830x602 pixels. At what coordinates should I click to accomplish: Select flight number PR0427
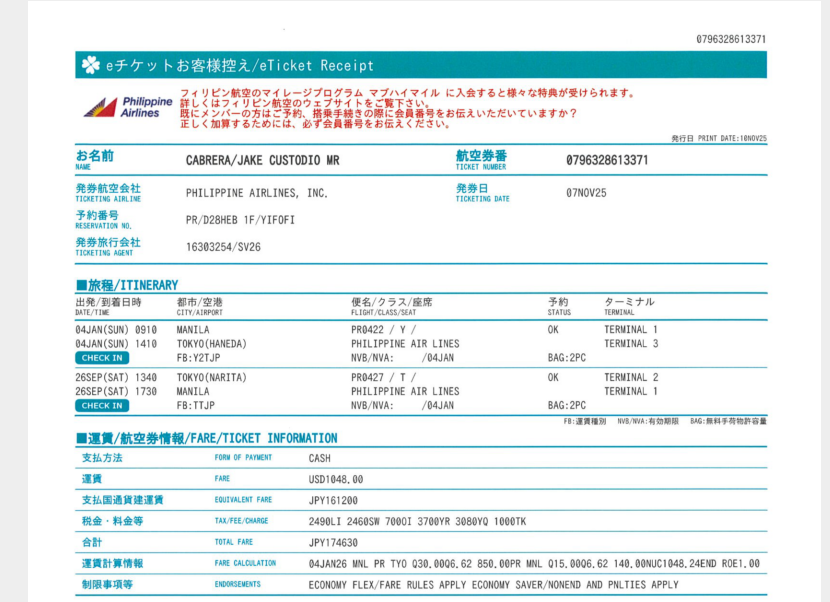pyautogui.click(x=368, y=377)
